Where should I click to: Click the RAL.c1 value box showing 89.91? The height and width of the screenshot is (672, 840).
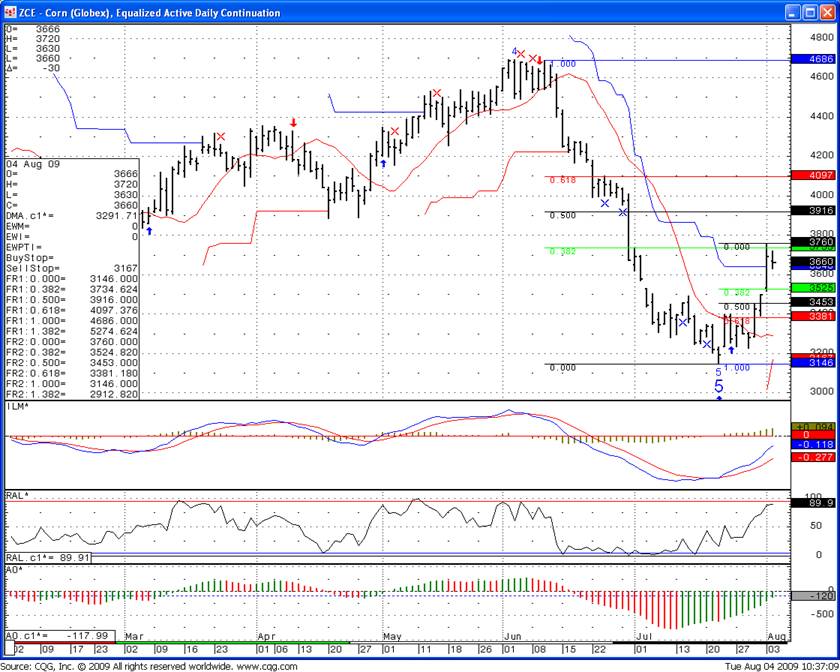click(50, 558)
